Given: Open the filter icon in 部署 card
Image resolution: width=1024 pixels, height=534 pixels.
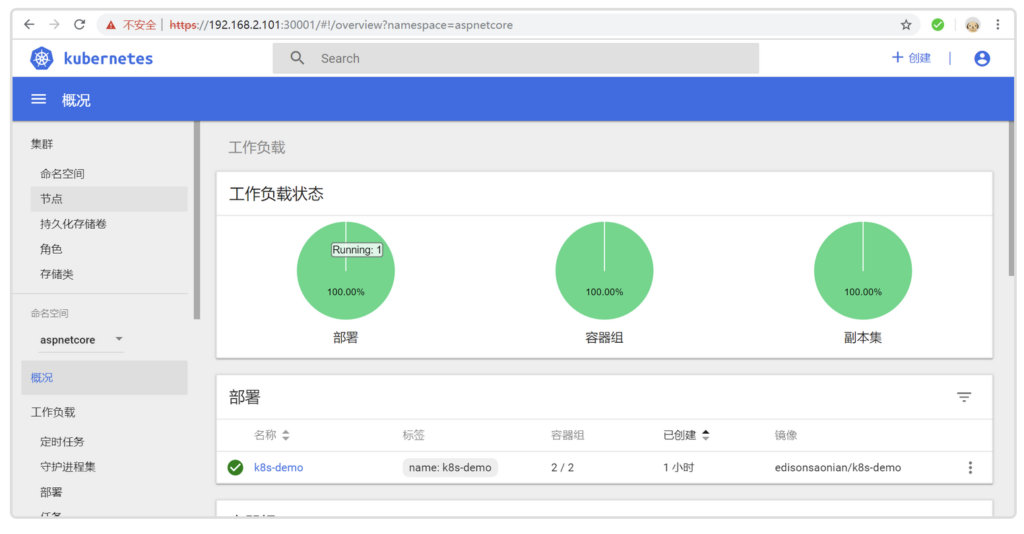Looking at the screenshot, I should (964, 397).
